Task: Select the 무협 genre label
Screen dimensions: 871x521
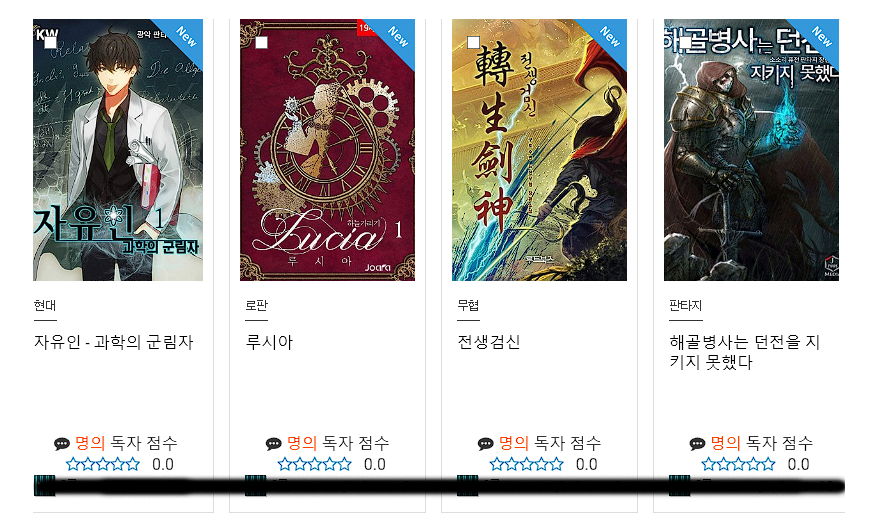Action: pyautogui.click(x=468, y=305)
